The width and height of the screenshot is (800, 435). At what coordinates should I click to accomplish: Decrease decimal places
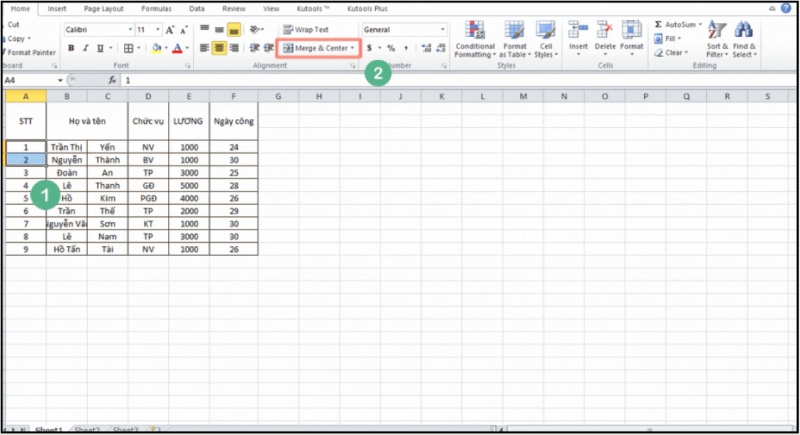441,48
